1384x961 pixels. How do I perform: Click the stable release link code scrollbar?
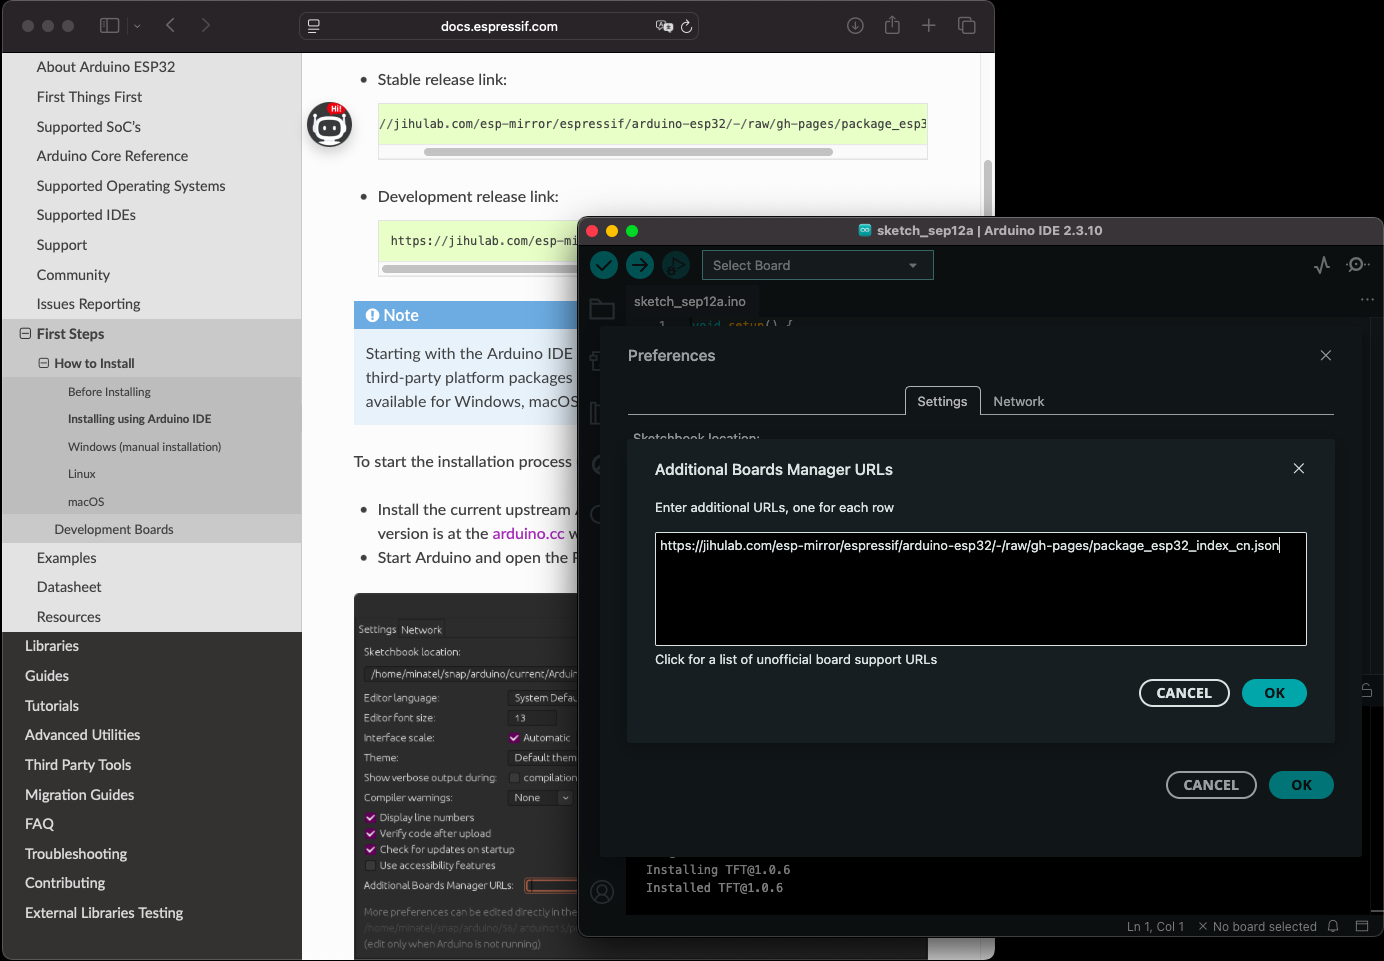point(628,152)
